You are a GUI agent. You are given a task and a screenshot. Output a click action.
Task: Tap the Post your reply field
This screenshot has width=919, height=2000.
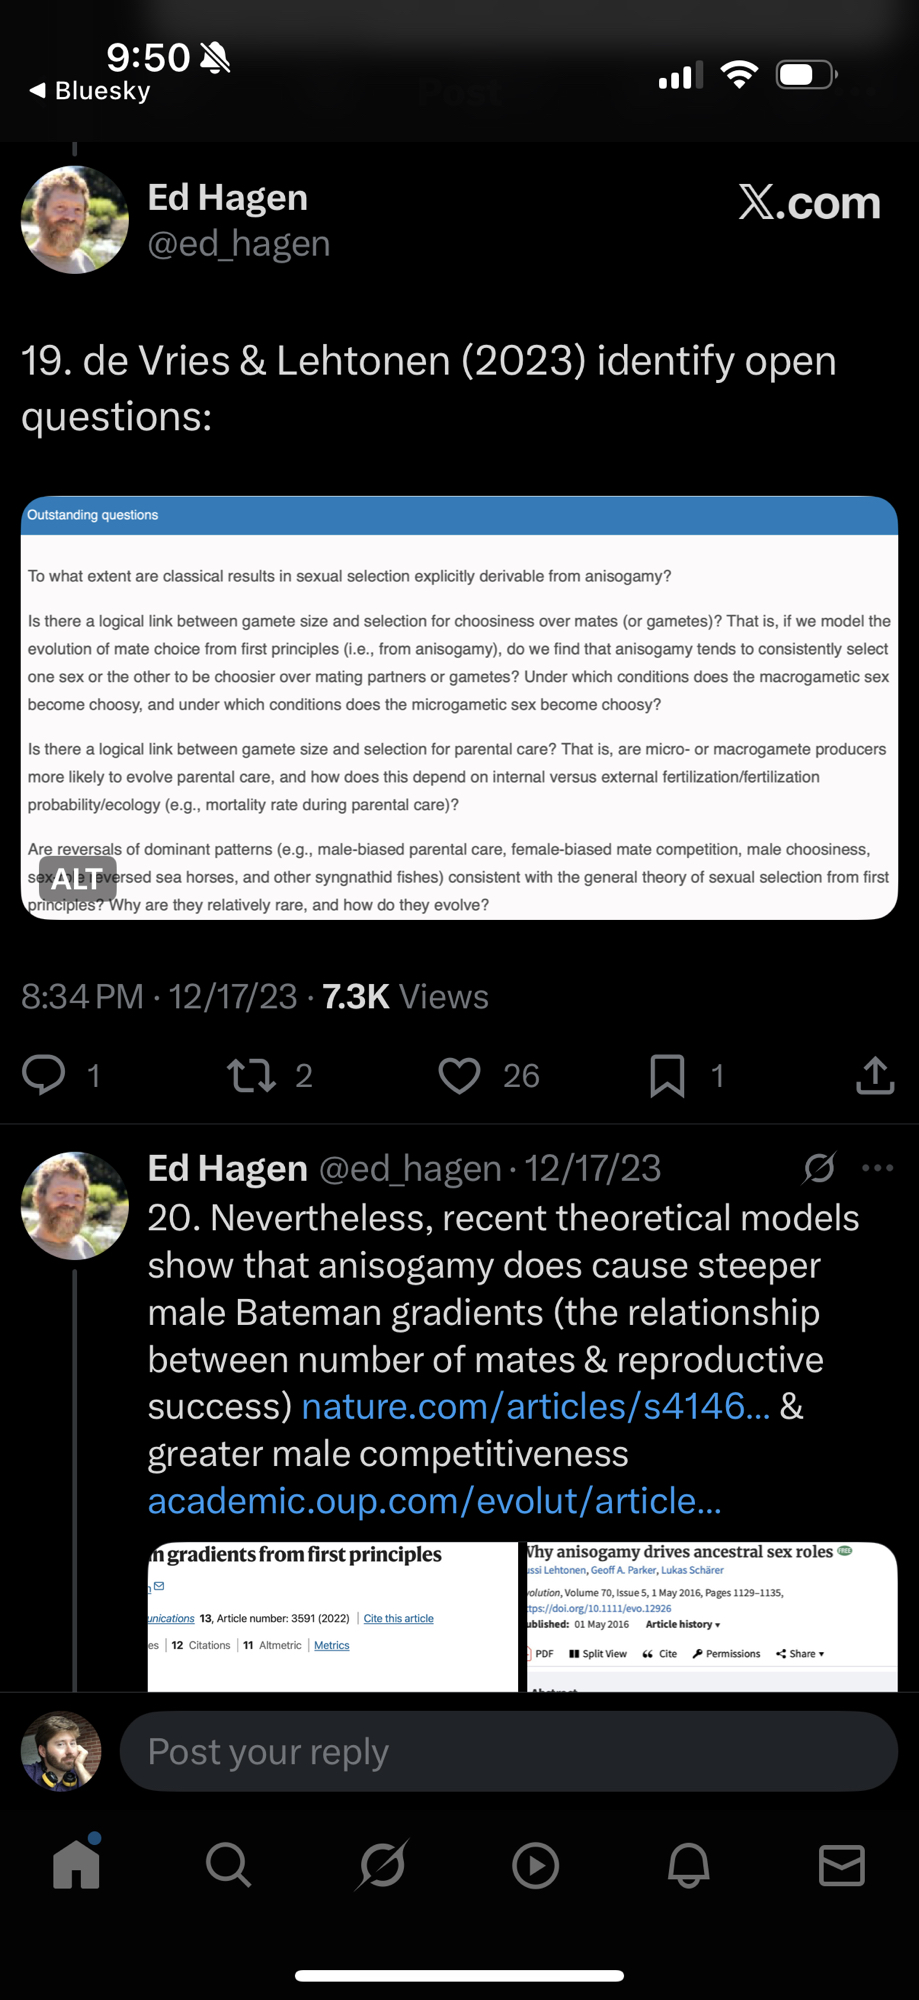[x=508, y=1751]
